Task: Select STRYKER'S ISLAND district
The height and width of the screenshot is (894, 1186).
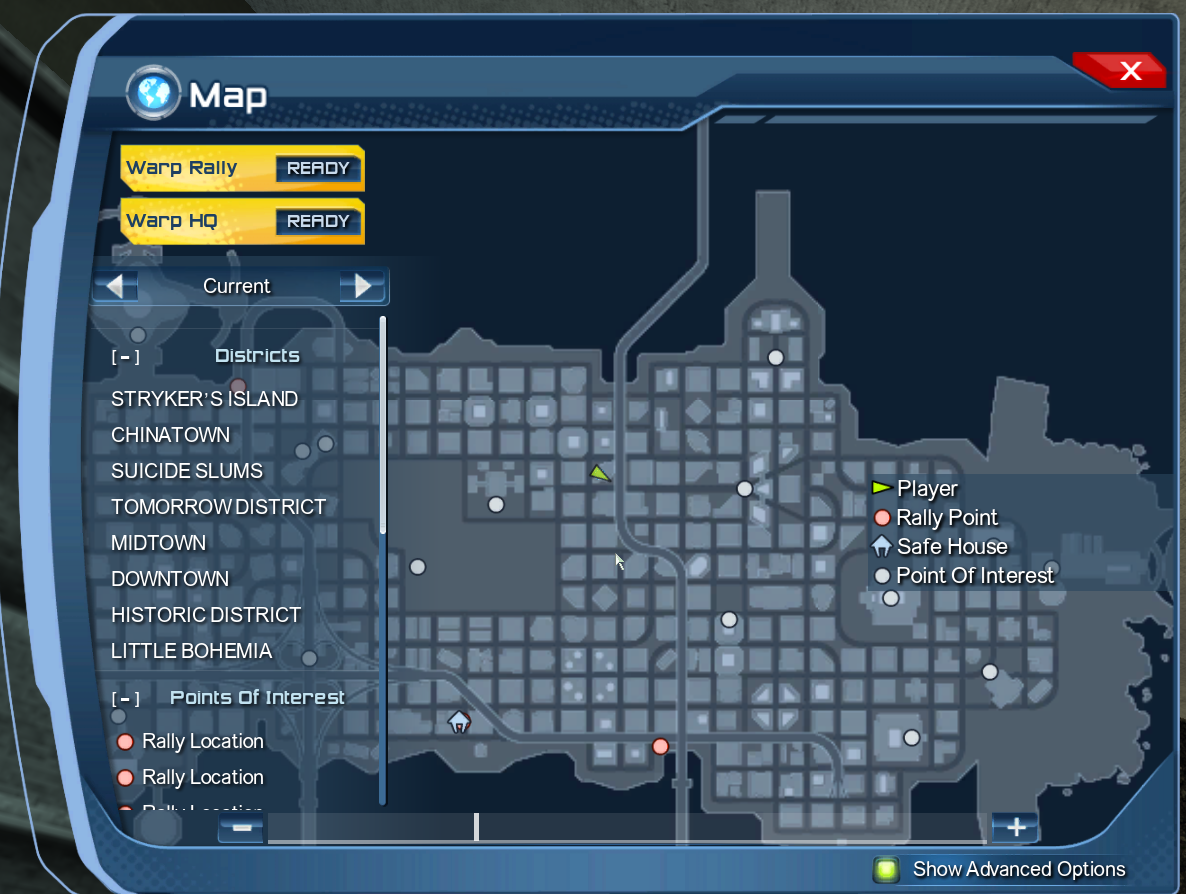Action: 204,399
